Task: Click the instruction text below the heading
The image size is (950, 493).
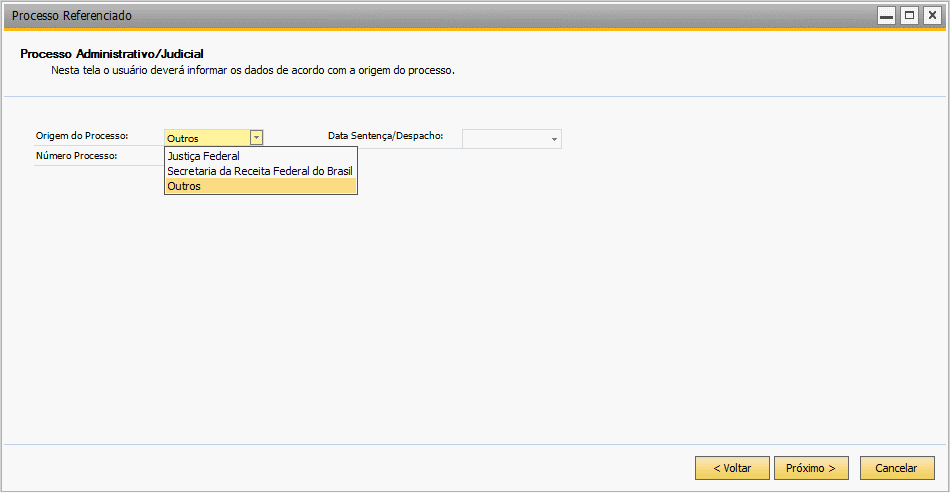Action: click(x=253, y=70)
